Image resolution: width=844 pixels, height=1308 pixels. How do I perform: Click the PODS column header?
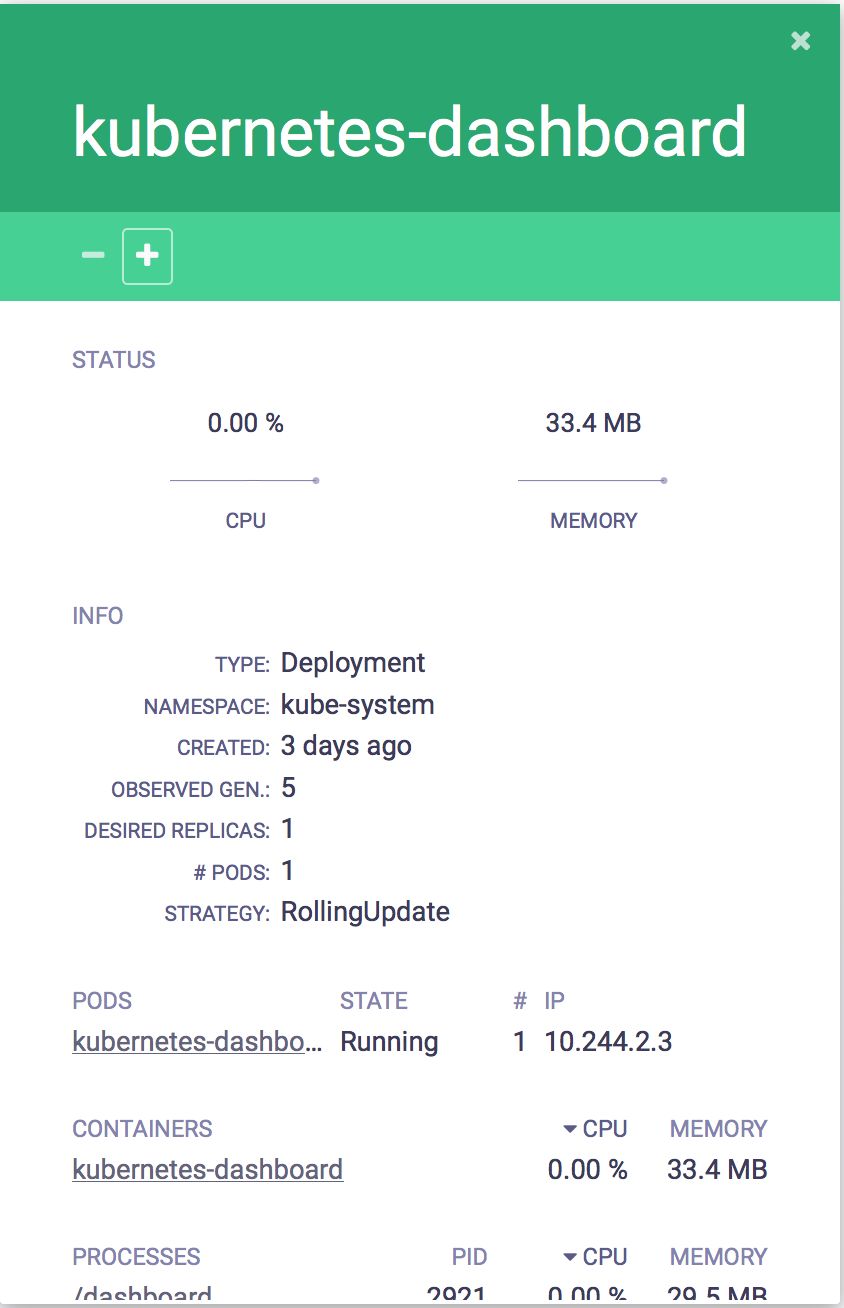click(x=102, y=1001)
